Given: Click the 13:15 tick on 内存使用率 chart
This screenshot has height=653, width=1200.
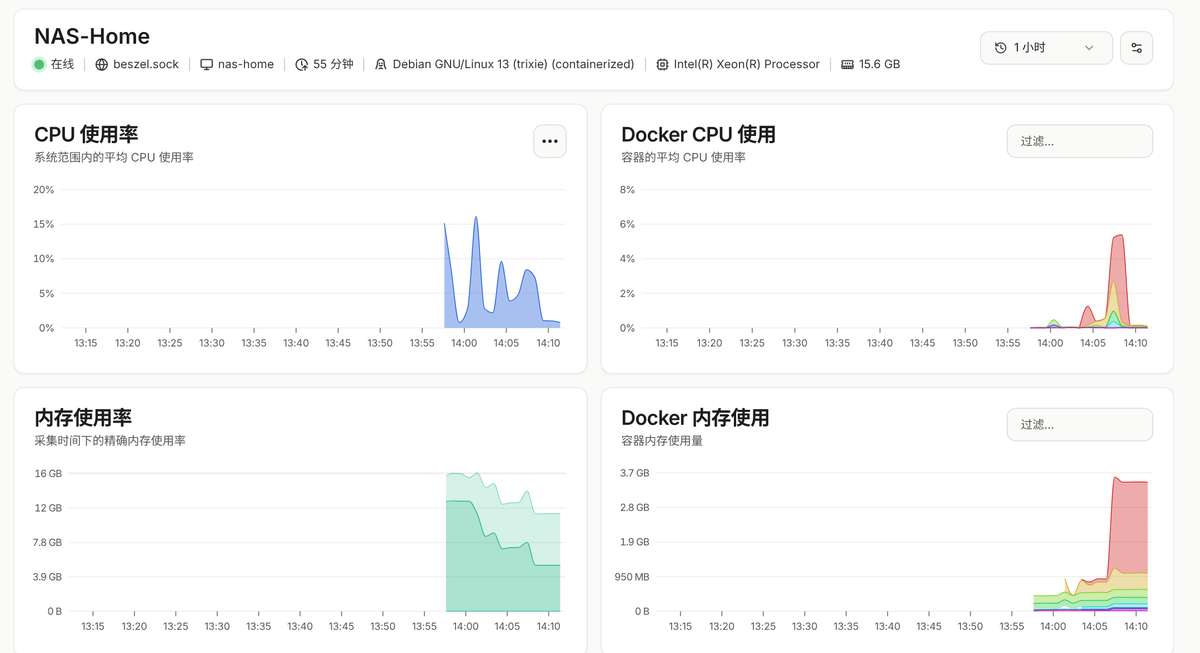Looking at the screenshot, I should 92,626.
